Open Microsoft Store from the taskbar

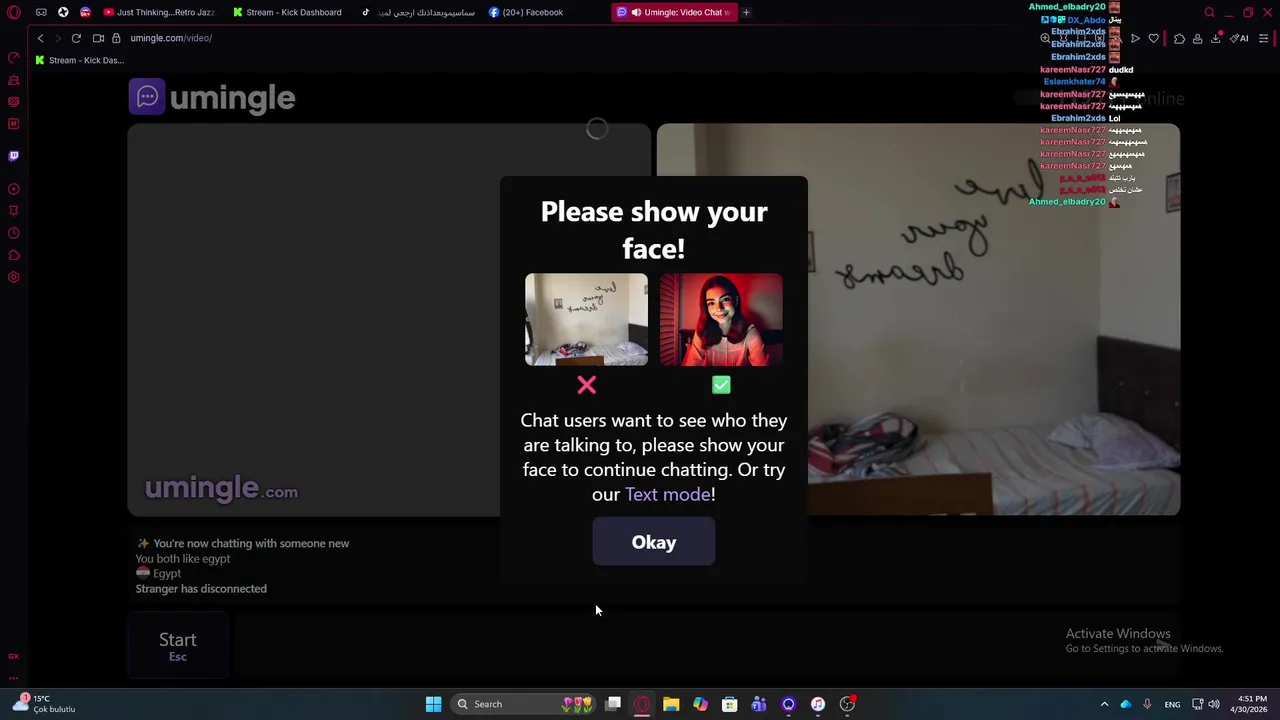tap(729, 704)
